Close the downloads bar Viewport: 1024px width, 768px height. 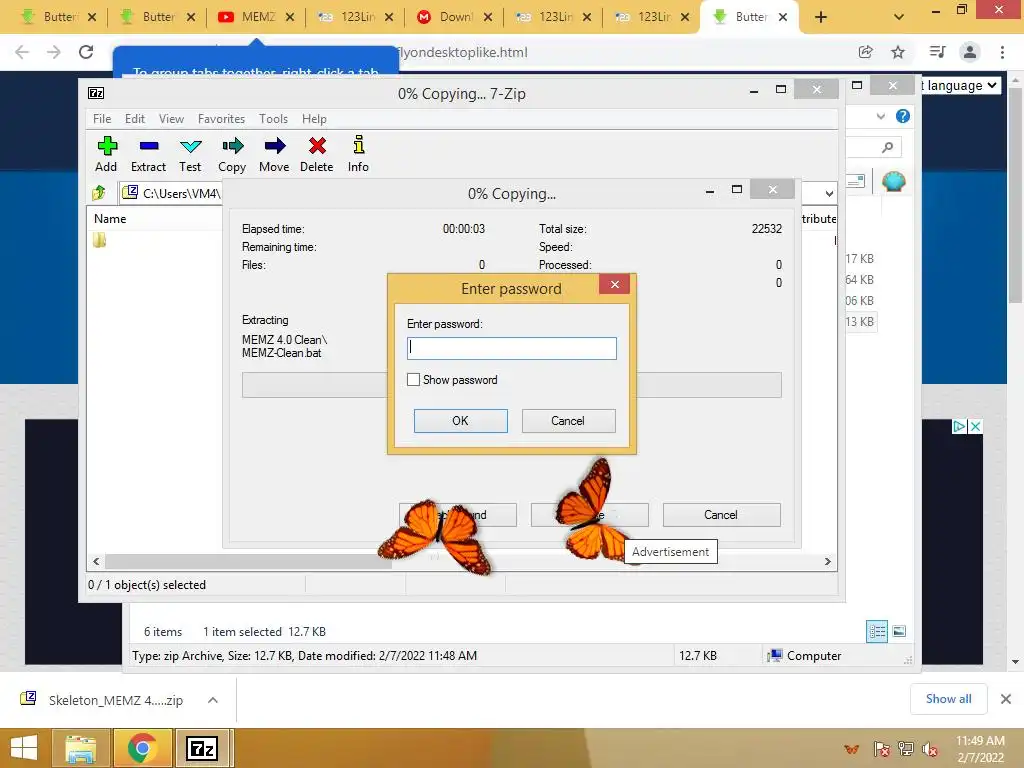click(1006, 699)
